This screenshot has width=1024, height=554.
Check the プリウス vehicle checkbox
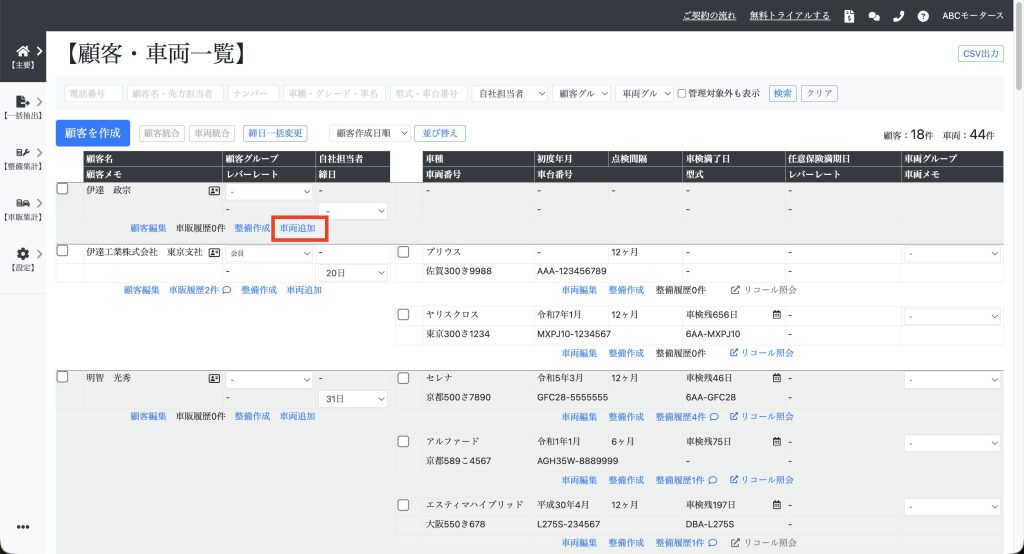click(404, 252)
